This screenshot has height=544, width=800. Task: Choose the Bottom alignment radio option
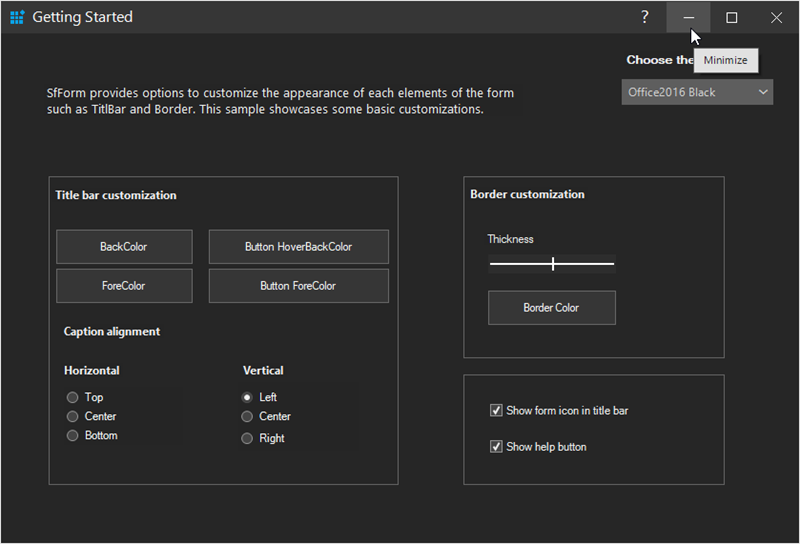pyautogui.click(x=73, y=435)
